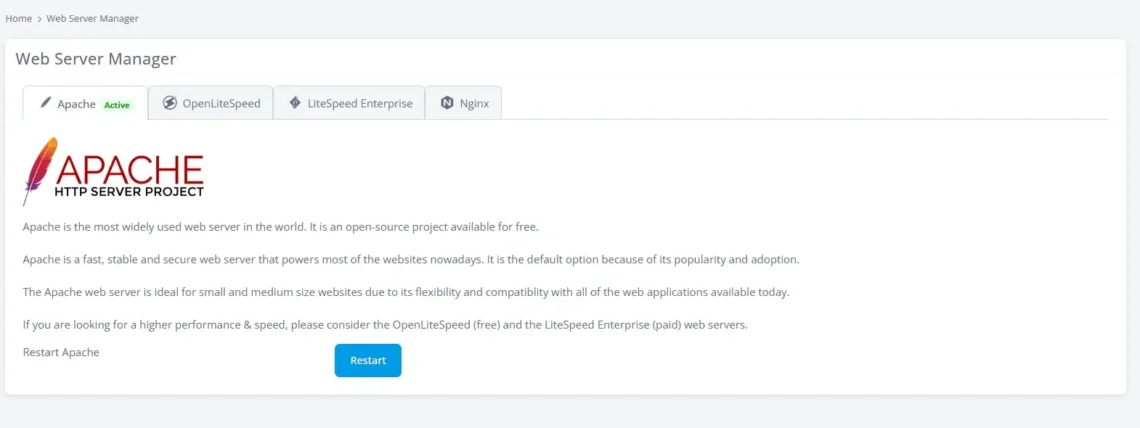
Task: Click paragraph mentioning OpenLiteSpeed higher performance
Action: click(385, 325)
